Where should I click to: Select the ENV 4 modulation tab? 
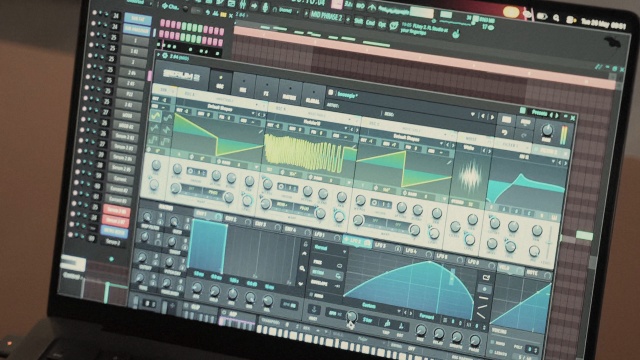(297, 231)
